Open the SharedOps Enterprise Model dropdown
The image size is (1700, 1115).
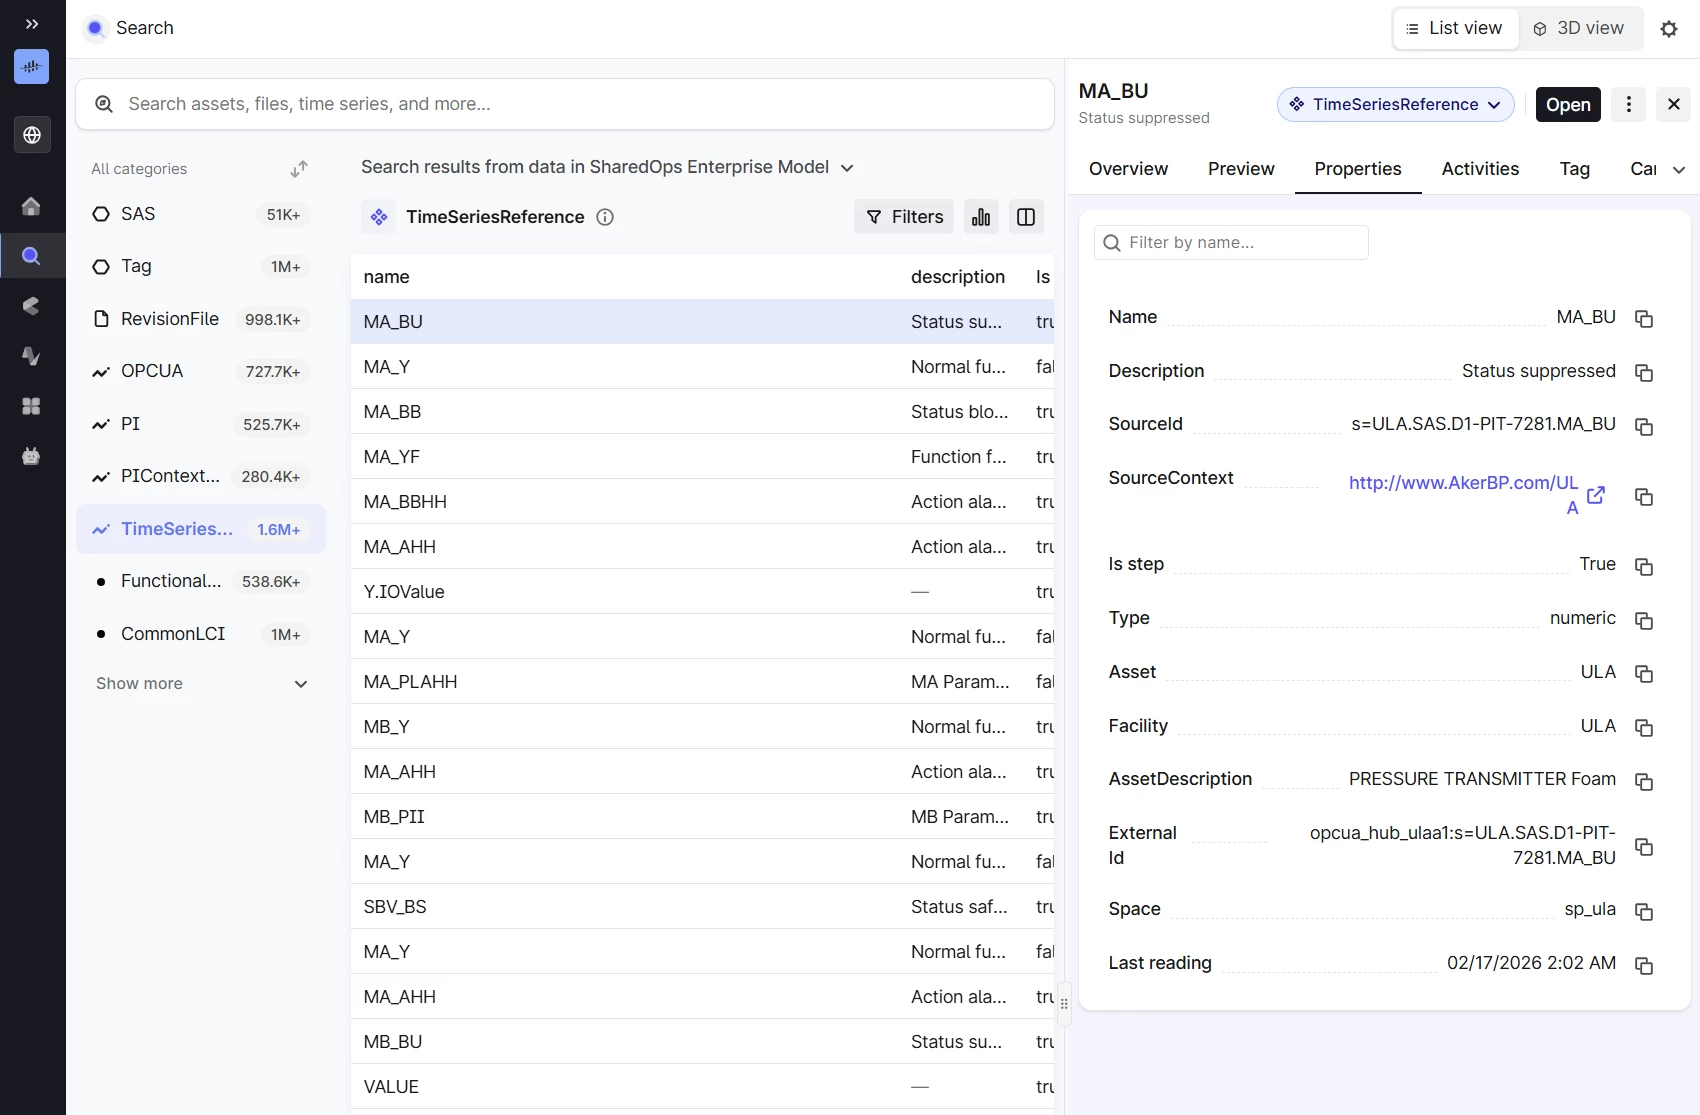pos(847,168)
